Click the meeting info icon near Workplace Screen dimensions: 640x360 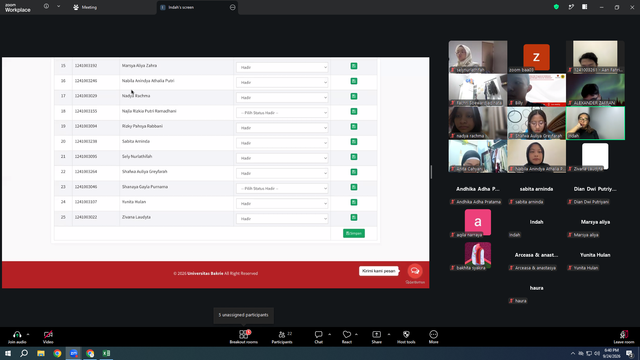click(46, 7)
